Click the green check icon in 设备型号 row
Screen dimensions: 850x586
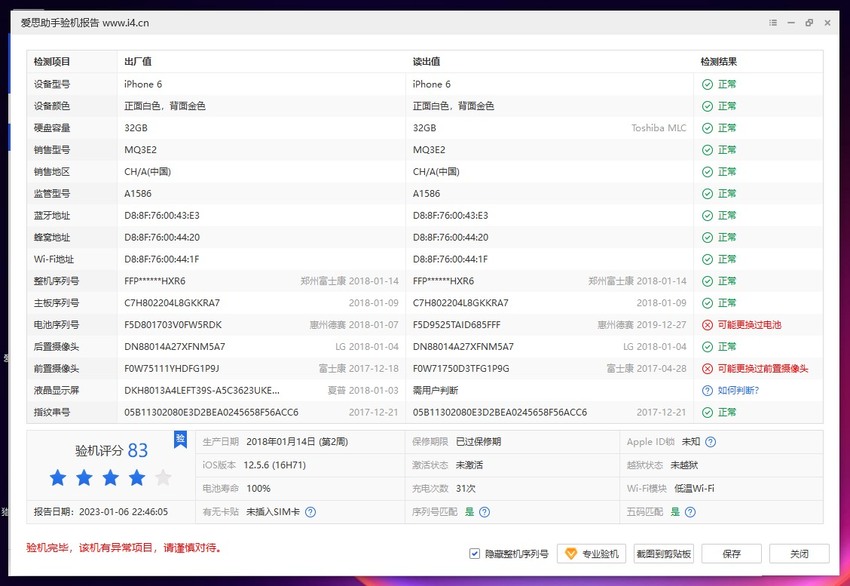pos(707,84)
